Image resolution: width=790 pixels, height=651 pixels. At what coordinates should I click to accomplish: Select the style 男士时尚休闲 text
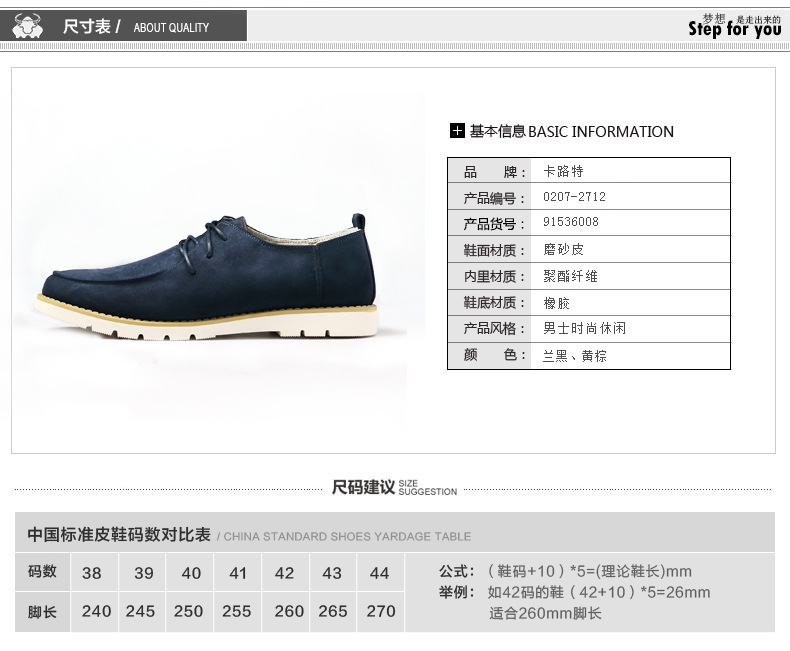tap(584, 329)
